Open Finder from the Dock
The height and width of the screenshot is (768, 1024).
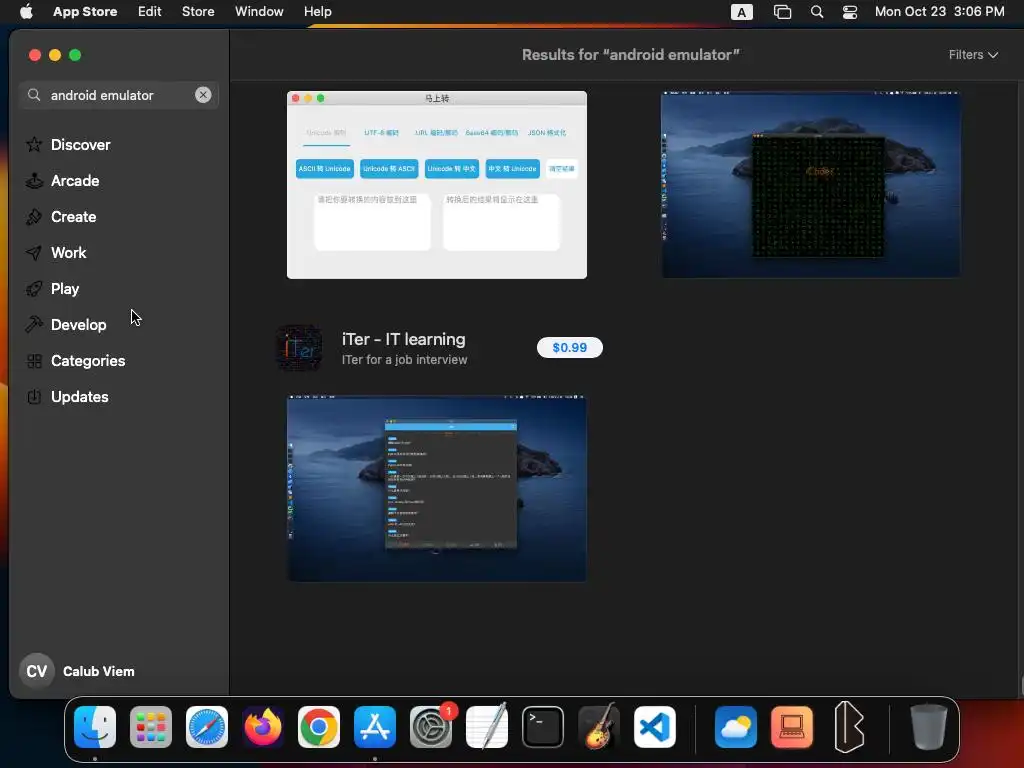95,727
